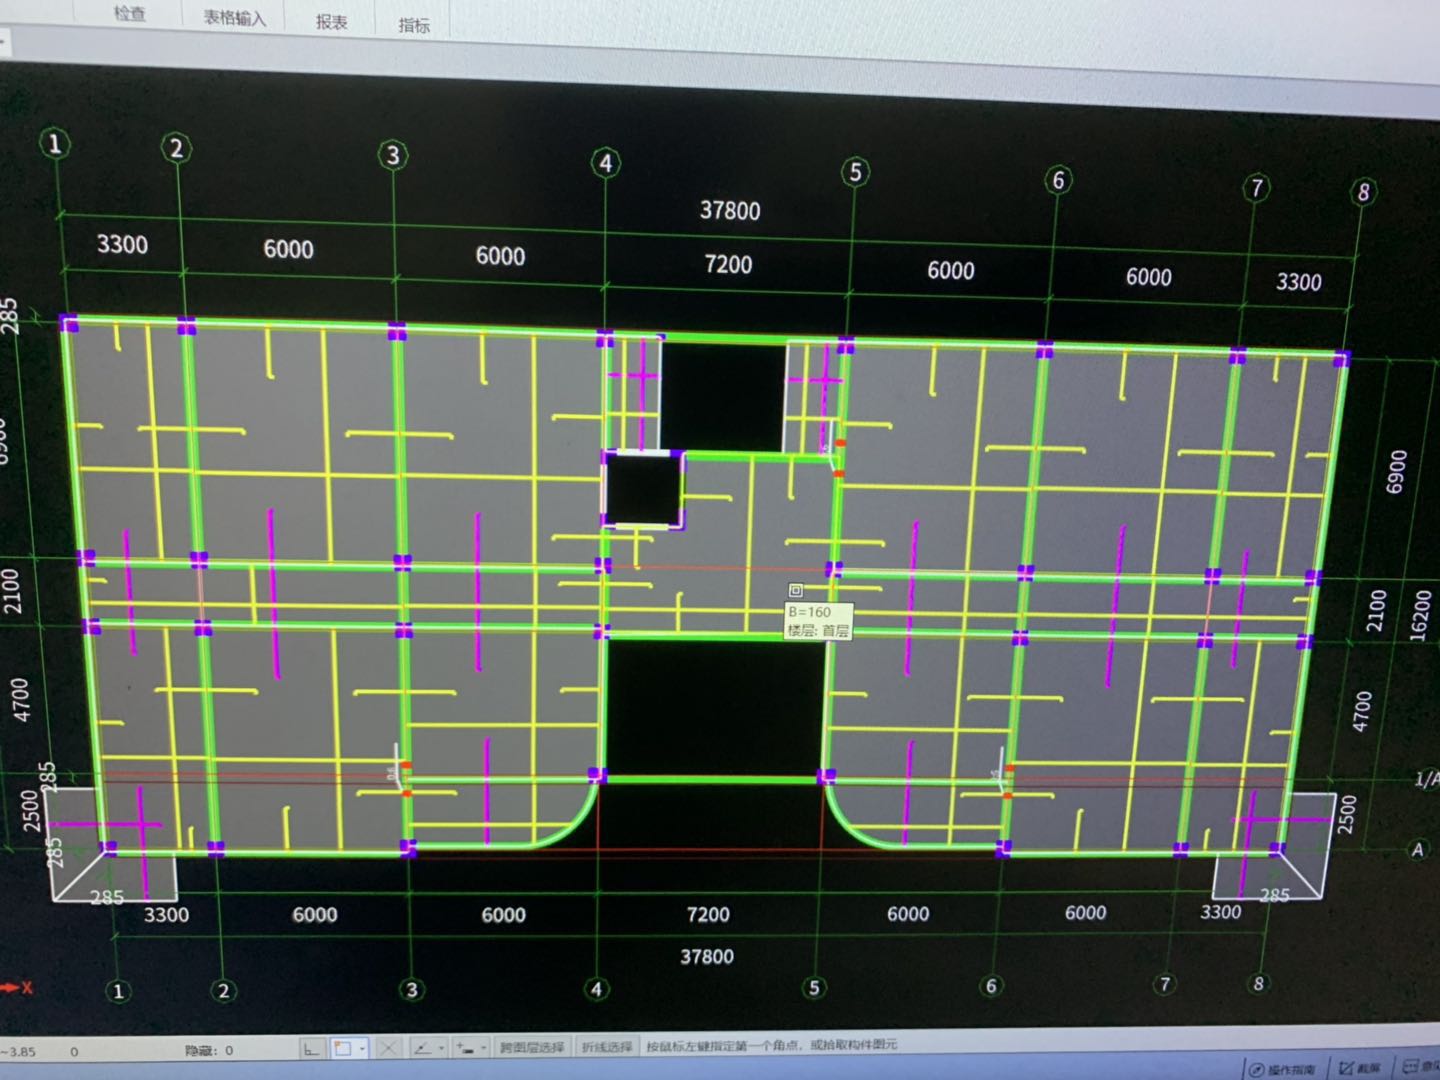Click axis bubble 6 at the top
The width and height of the screenshot is (1440, 1080).
click(x=1058, y=180)
